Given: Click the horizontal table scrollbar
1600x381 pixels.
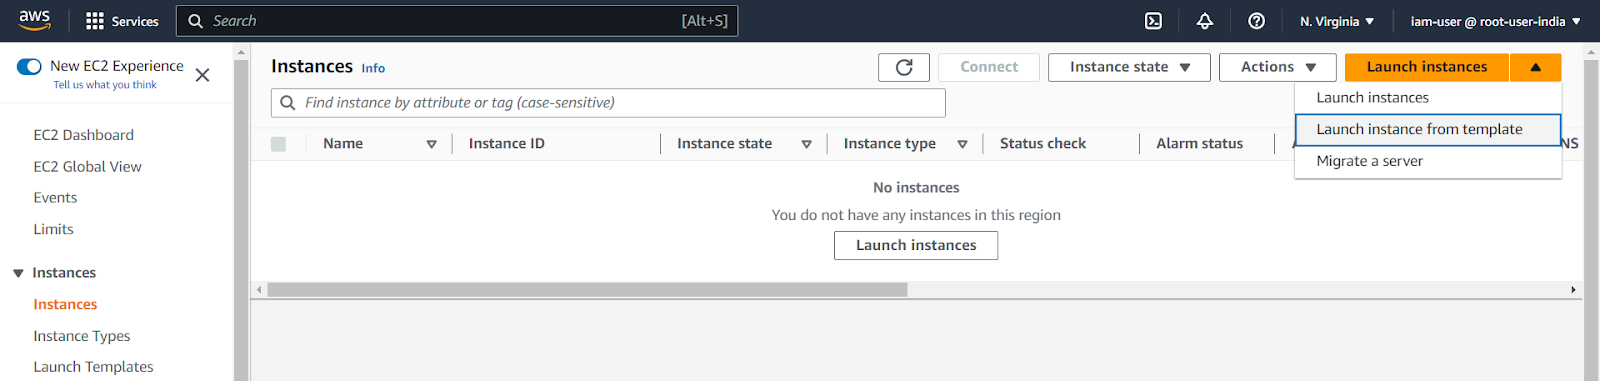Looking at the screenshot, I should click(x=587, y=290).
